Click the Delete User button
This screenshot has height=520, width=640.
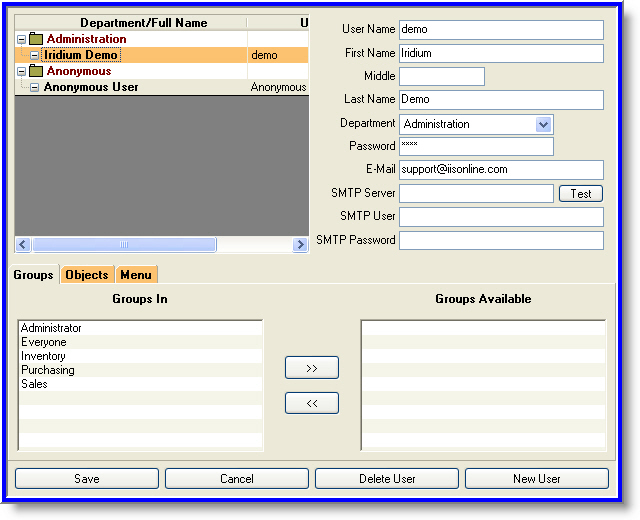pos(386,479)
